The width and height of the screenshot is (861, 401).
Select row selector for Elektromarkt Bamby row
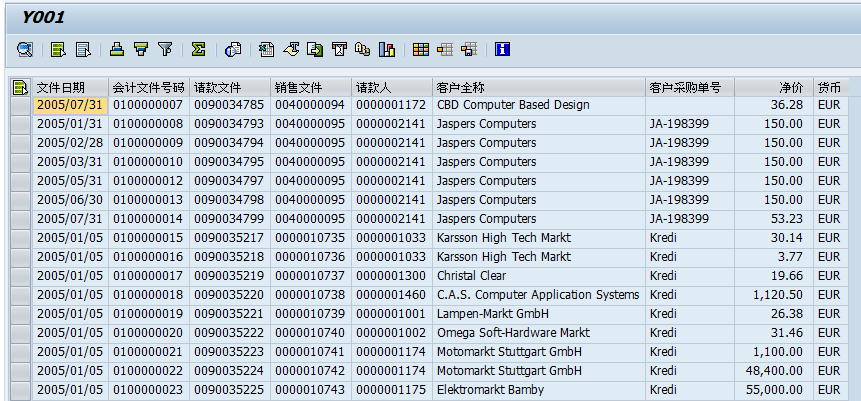coord(21,391)
